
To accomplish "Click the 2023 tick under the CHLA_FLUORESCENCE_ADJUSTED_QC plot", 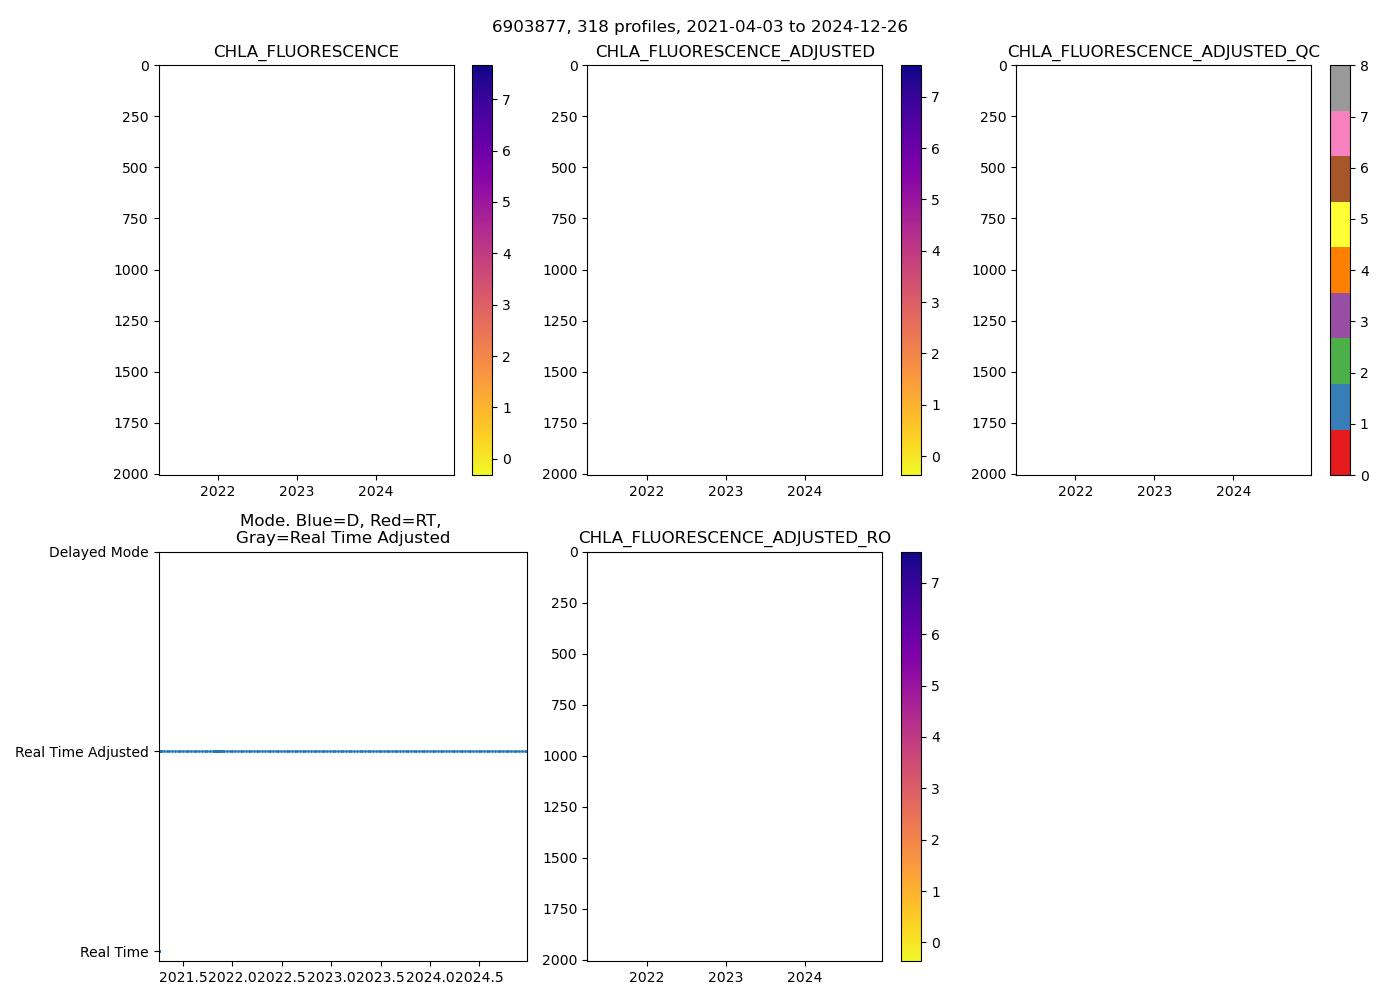I will tap(1154, 491).
